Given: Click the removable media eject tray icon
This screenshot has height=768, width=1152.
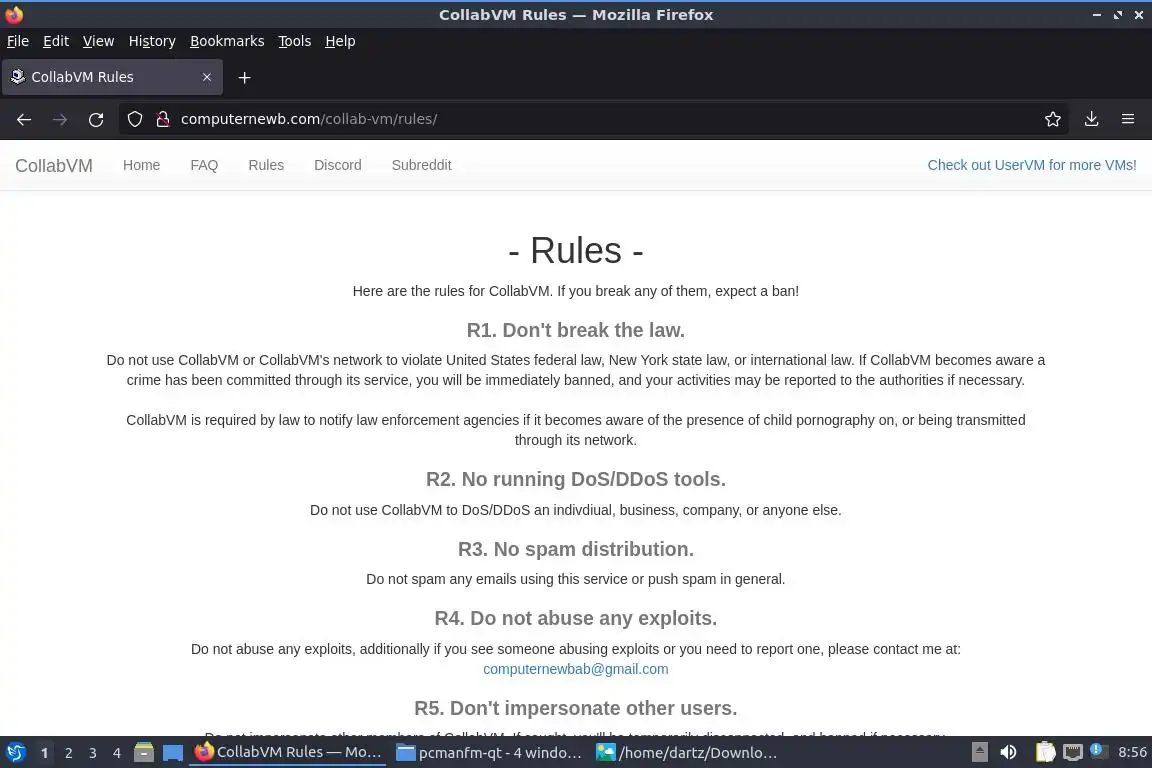Looking at the screenshot, I should coord(979,753).
